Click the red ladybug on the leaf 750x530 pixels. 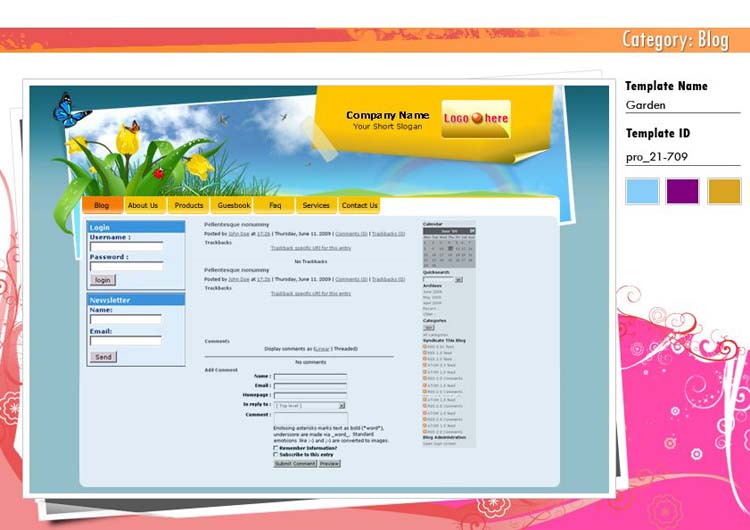pos(158,172)
